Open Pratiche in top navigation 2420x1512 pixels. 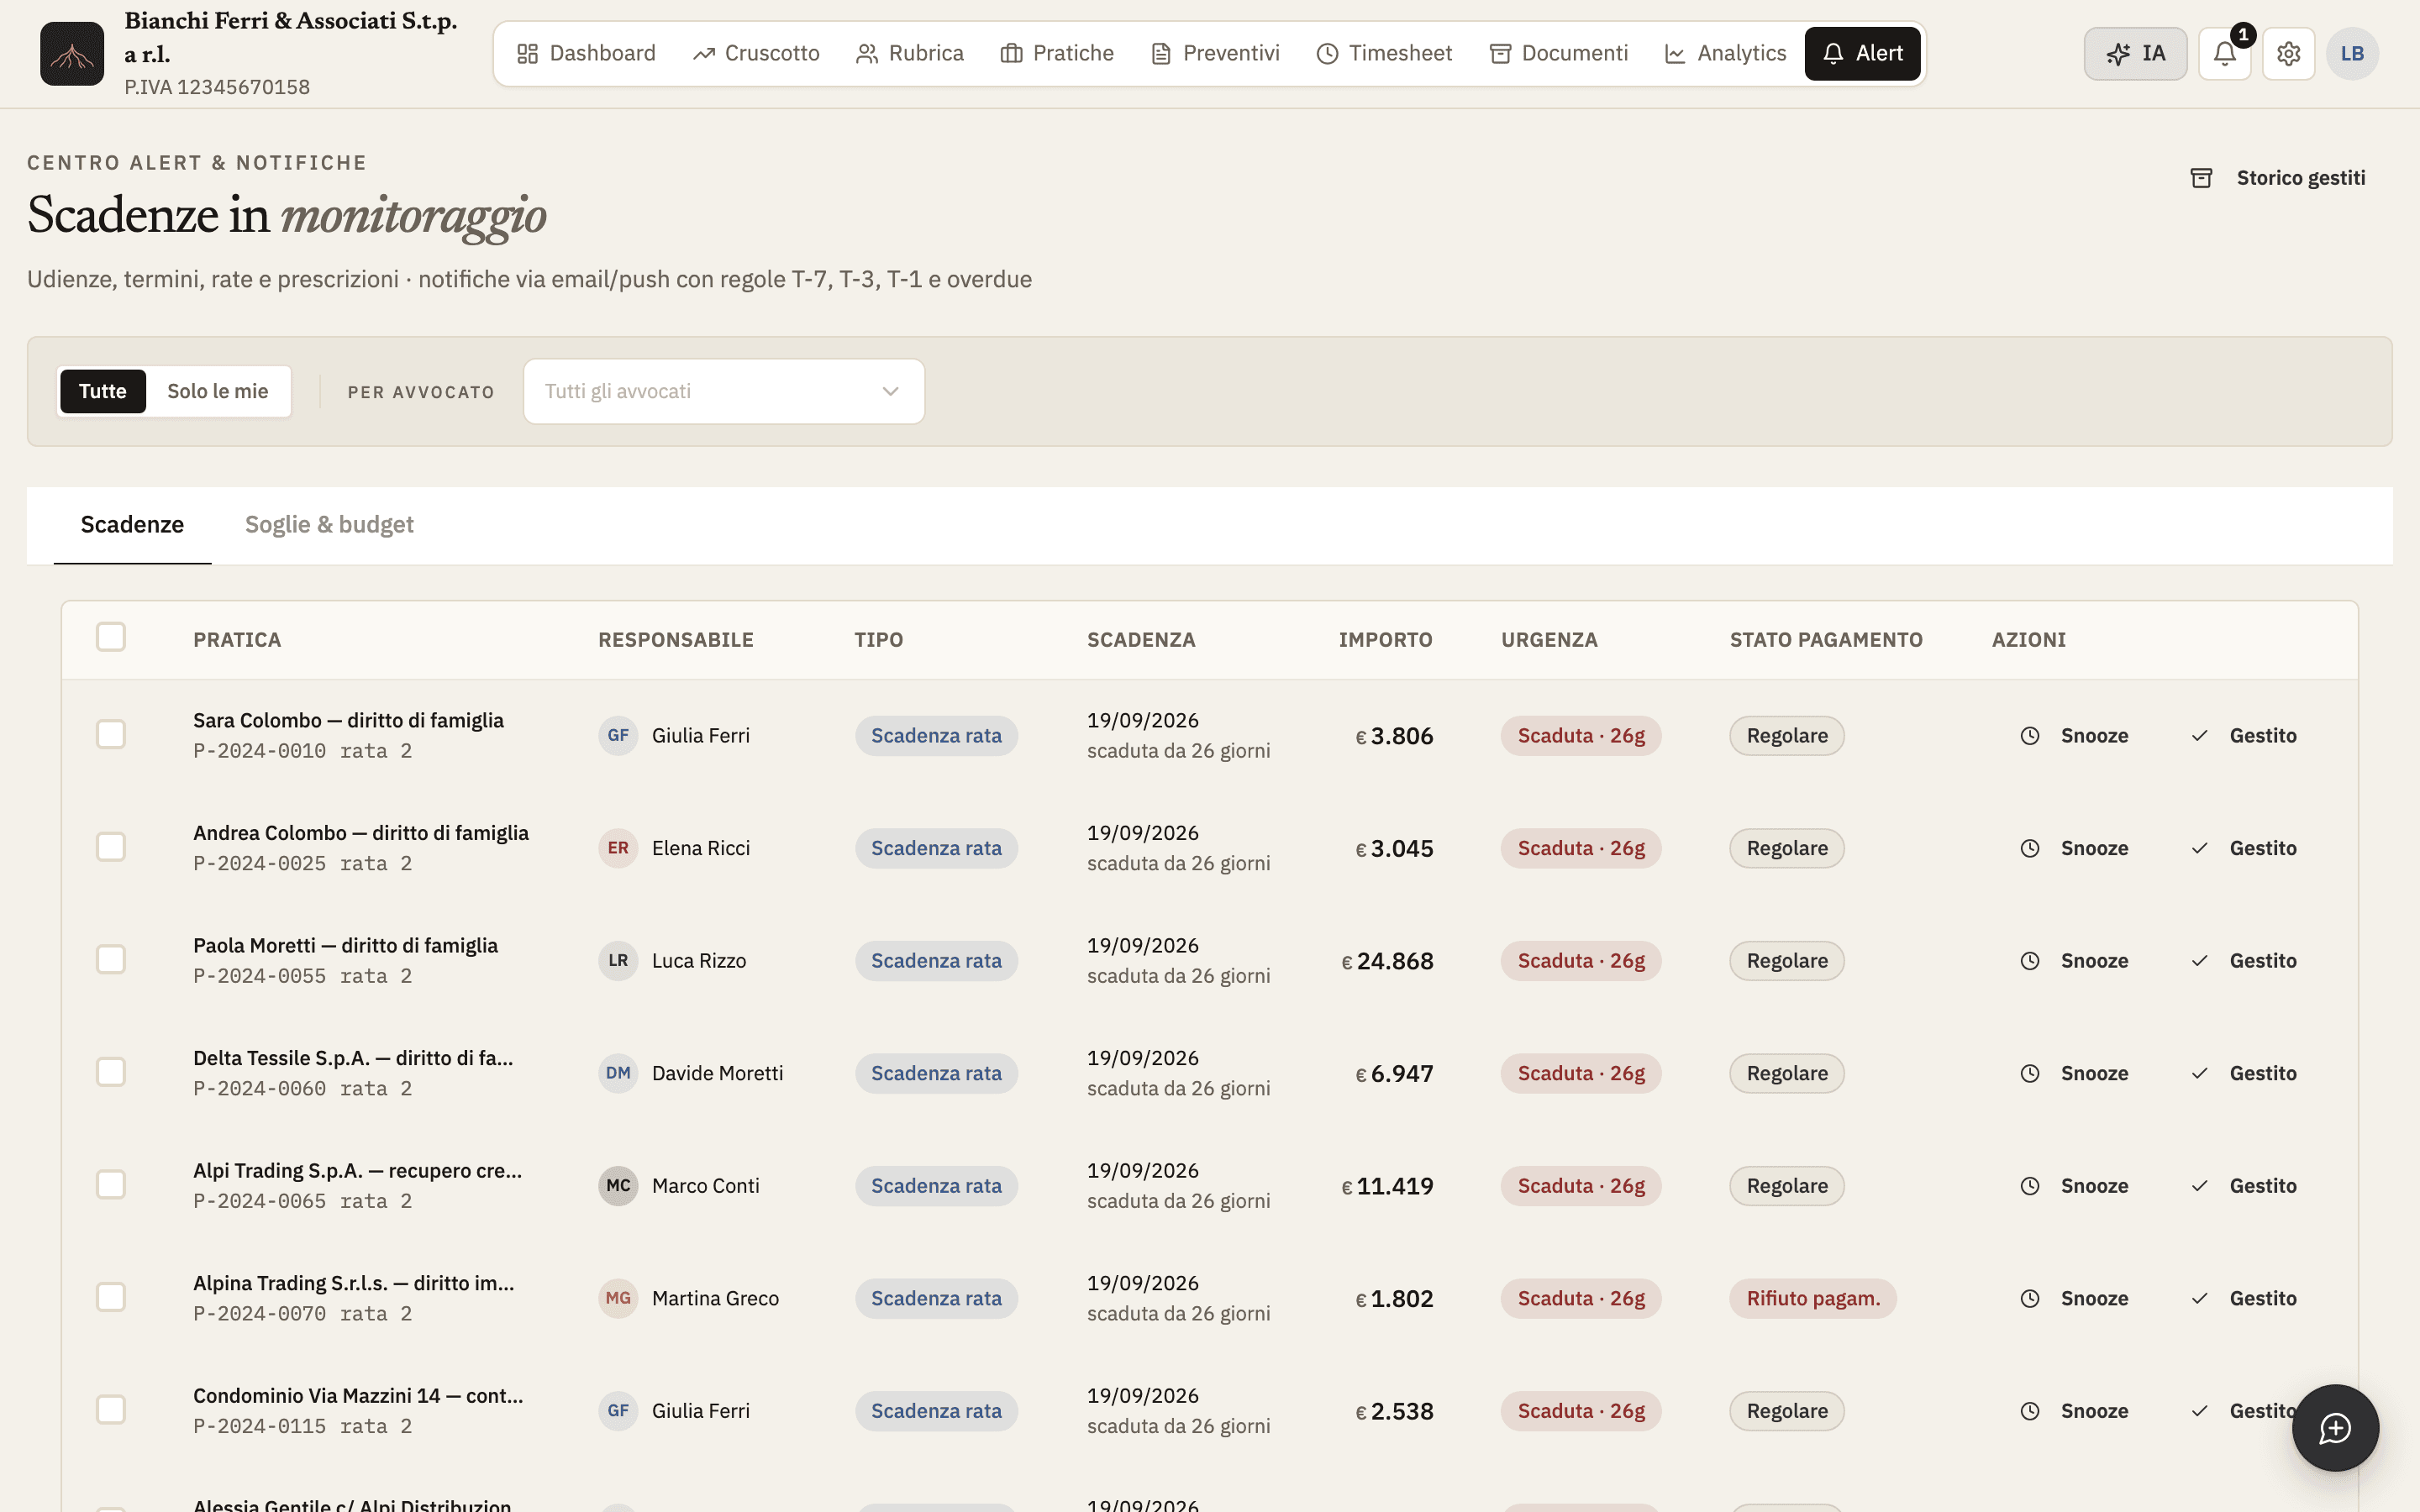(x=1057, y=54)
